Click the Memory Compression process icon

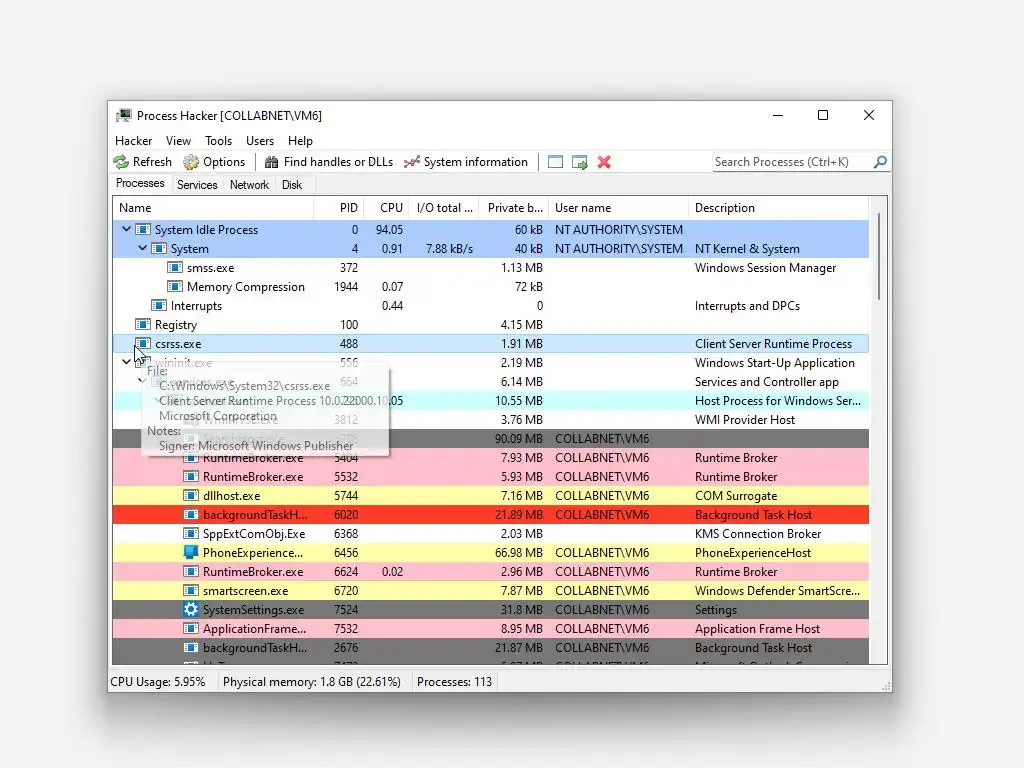[x=175, y=287]
